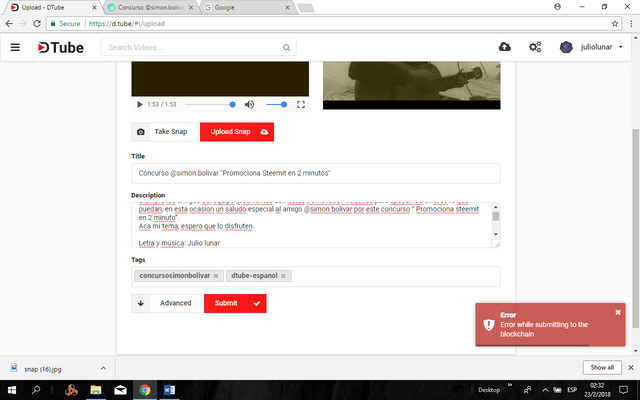Click the address bar URL

(x=127, y=24)
